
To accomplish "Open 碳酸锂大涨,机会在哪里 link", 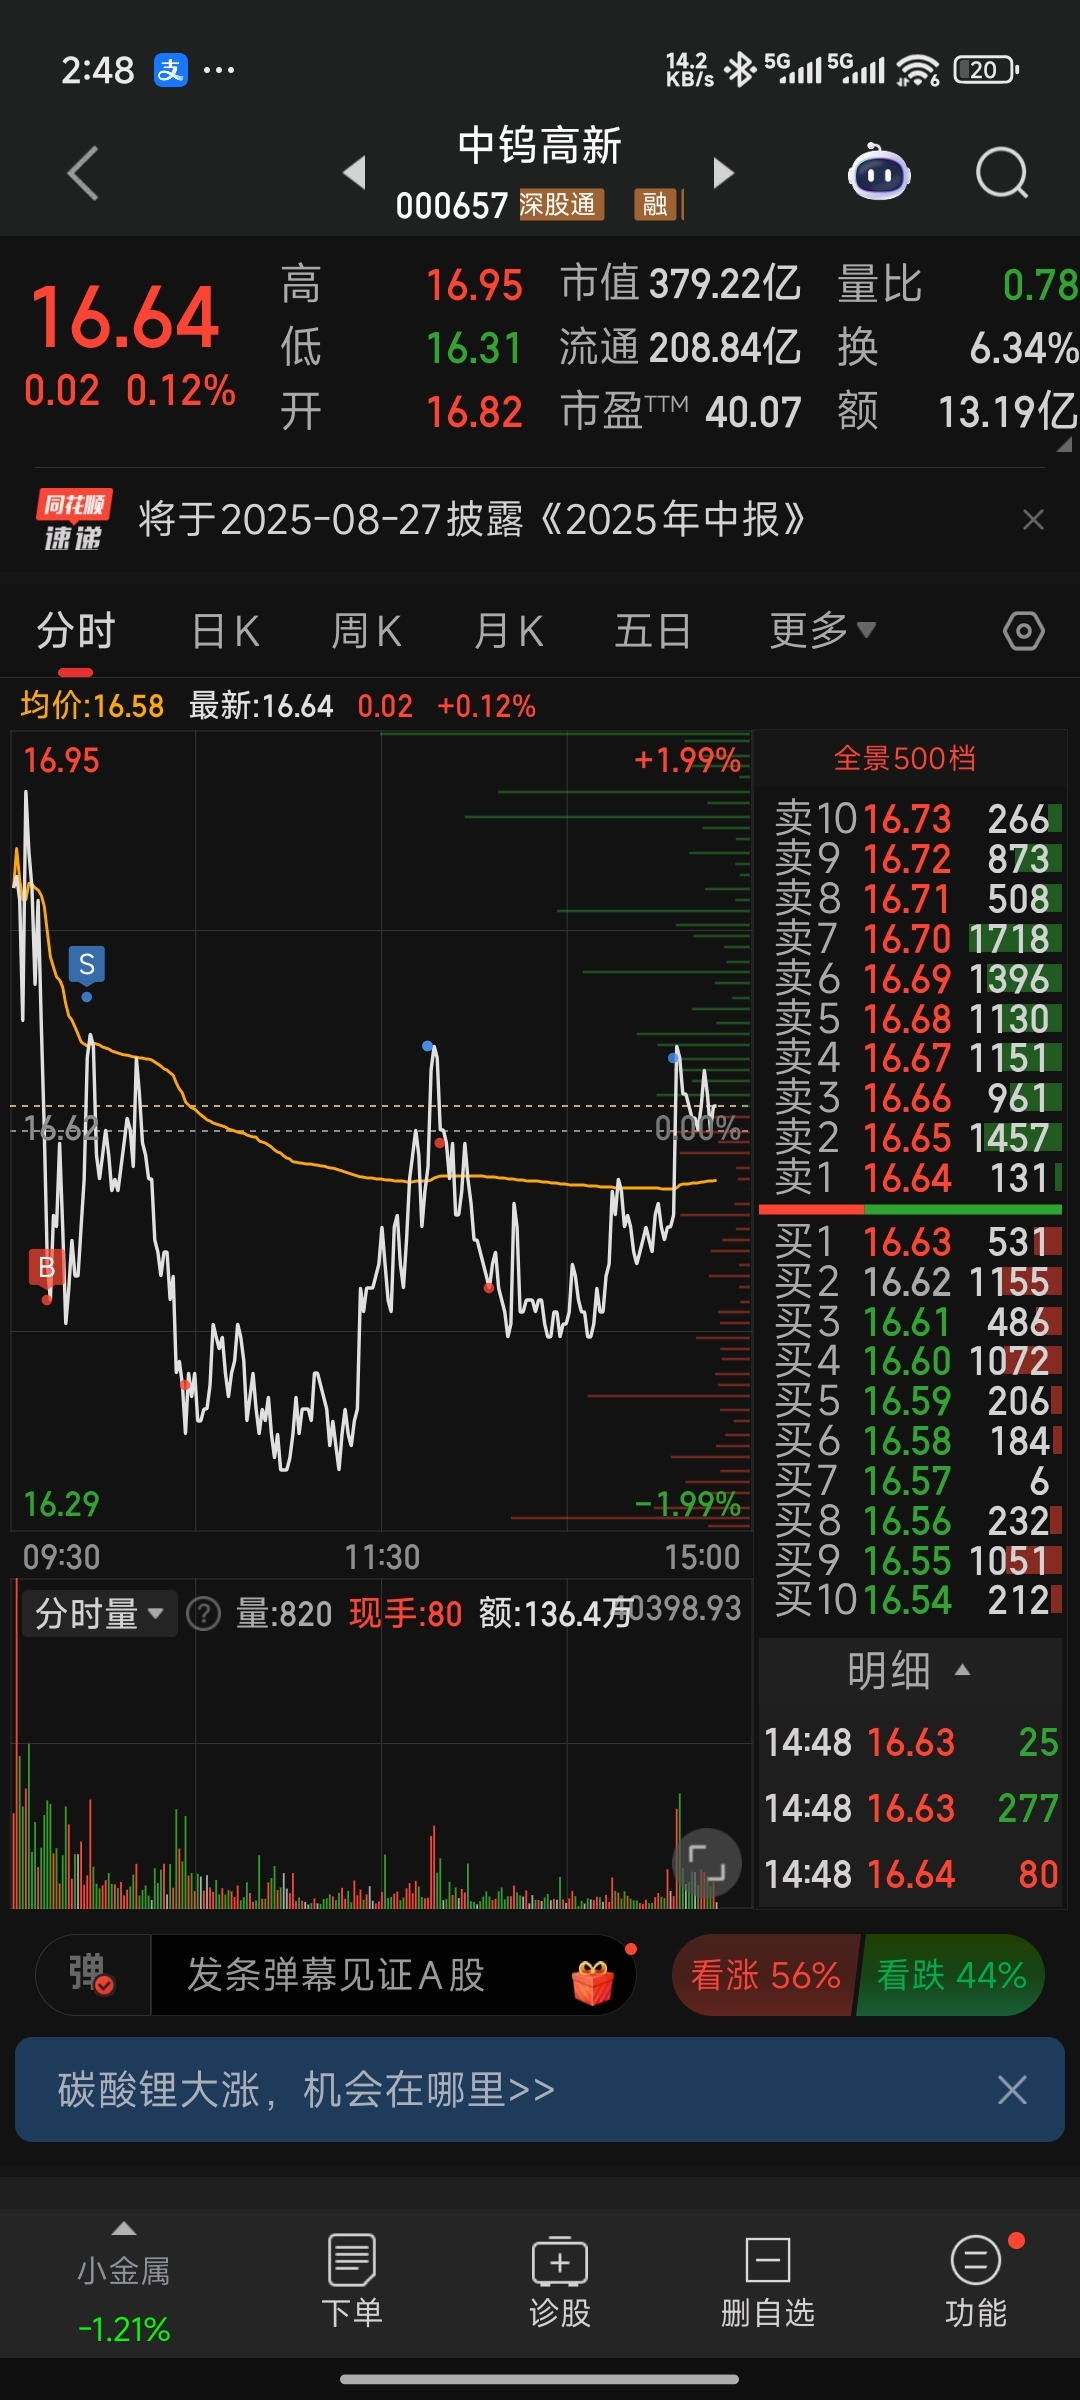I will [x=306, y=2089].
